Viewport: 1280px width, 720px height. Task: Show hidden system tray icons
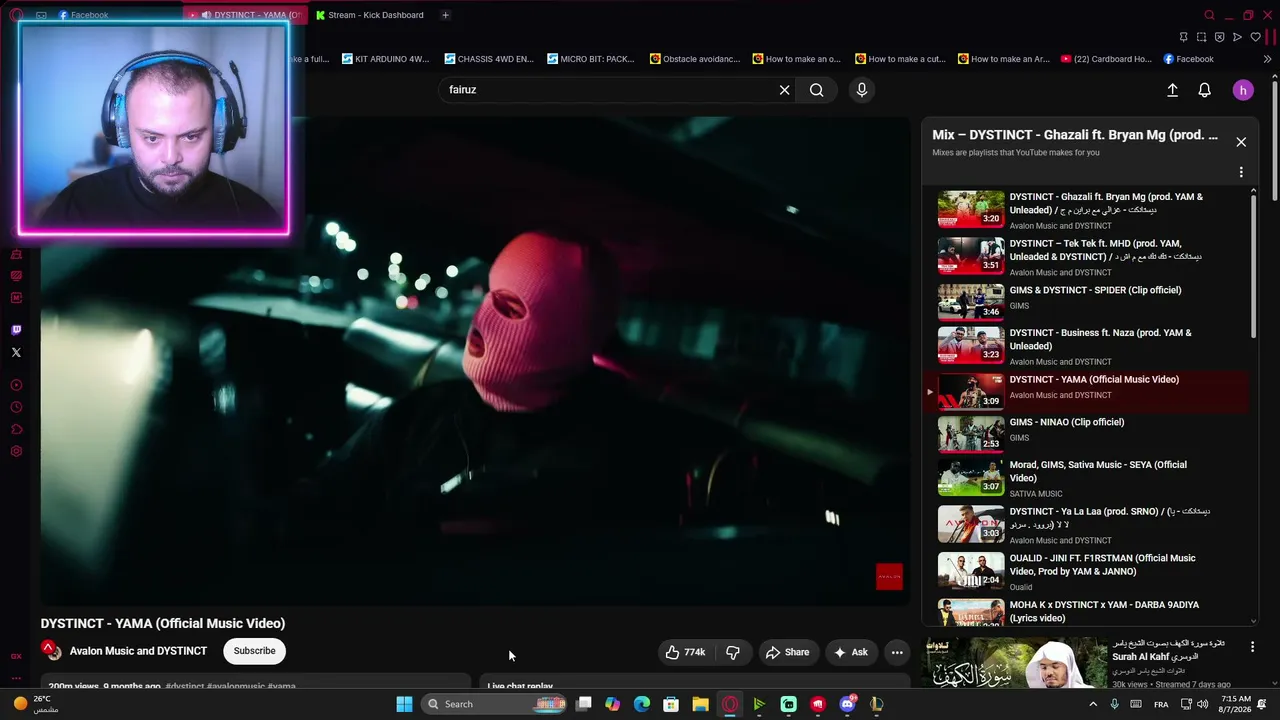click(1093, 704)
